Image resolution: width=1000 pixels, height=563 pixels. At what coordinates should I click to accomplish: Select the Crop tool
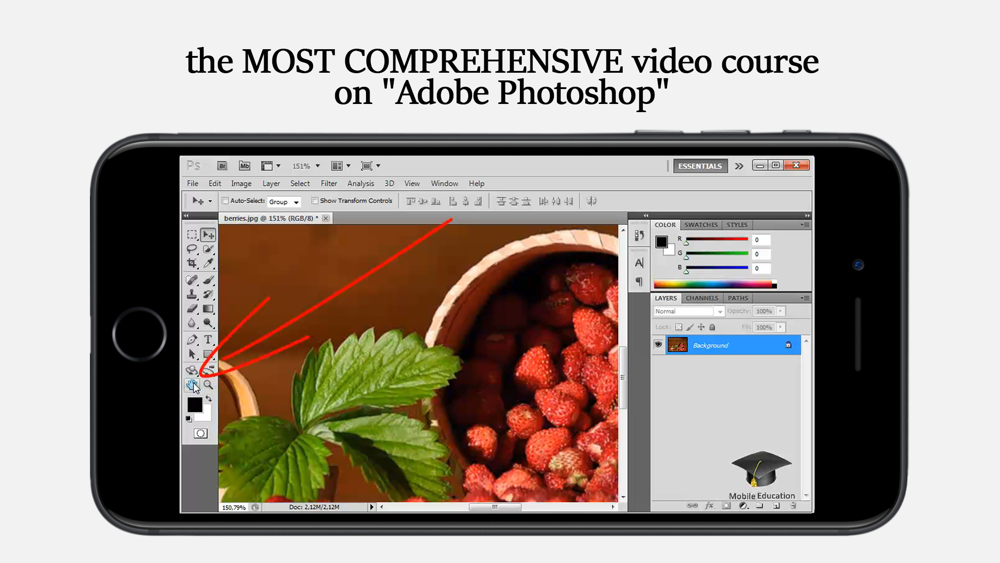[191, 263]
